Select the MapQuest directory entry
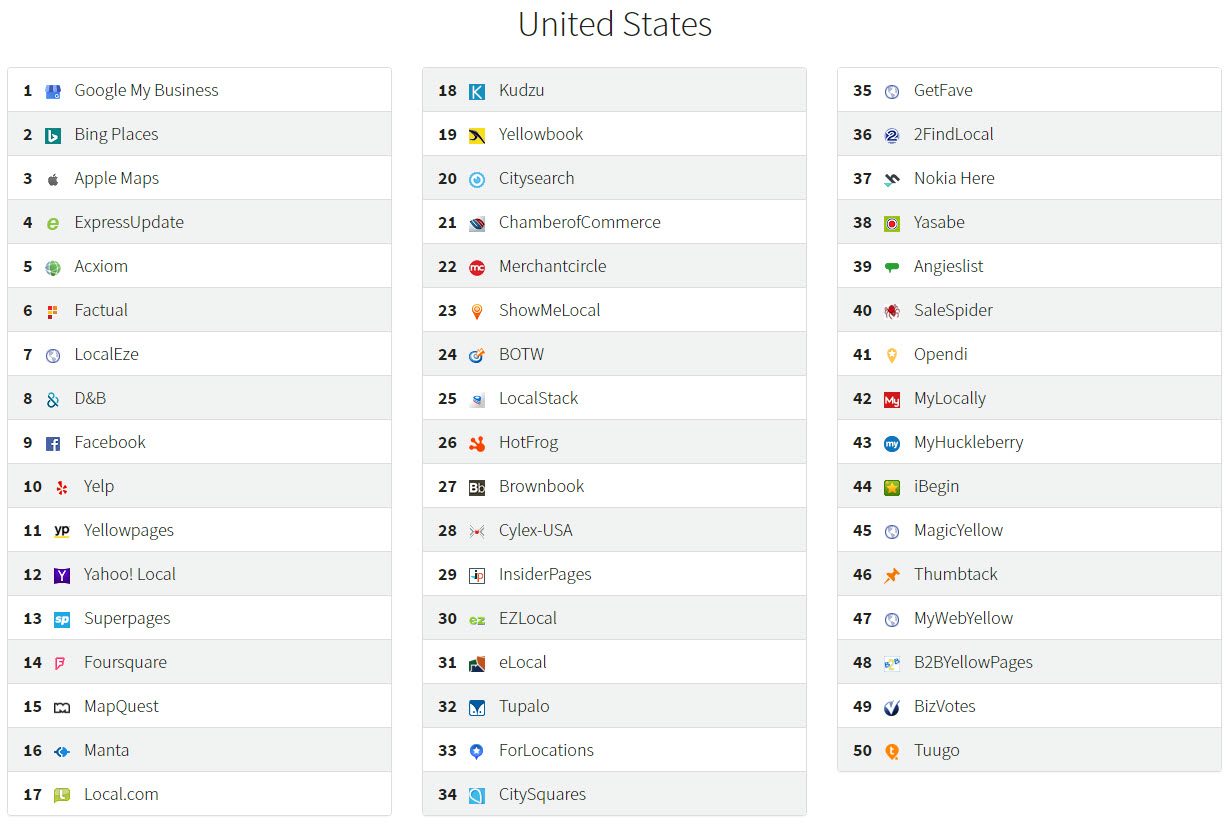 (121, 706)
